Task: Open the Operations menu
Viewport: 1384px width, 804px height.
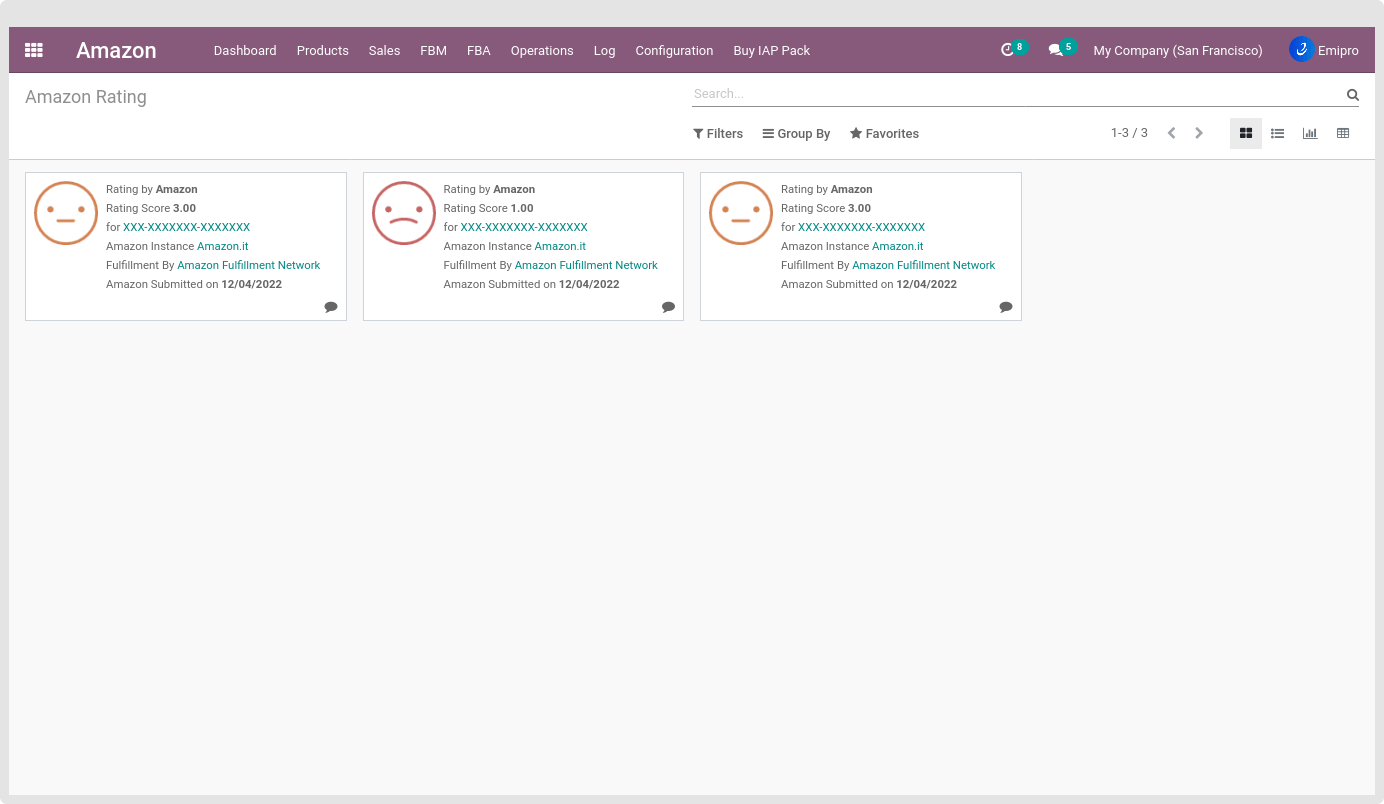Action: (542, 51)
